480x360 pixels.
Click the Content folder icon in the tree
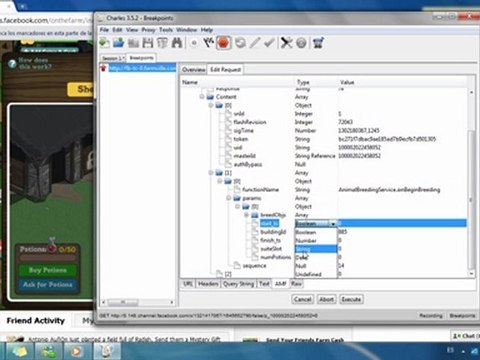pyautogui.click(x=210, y=97)
